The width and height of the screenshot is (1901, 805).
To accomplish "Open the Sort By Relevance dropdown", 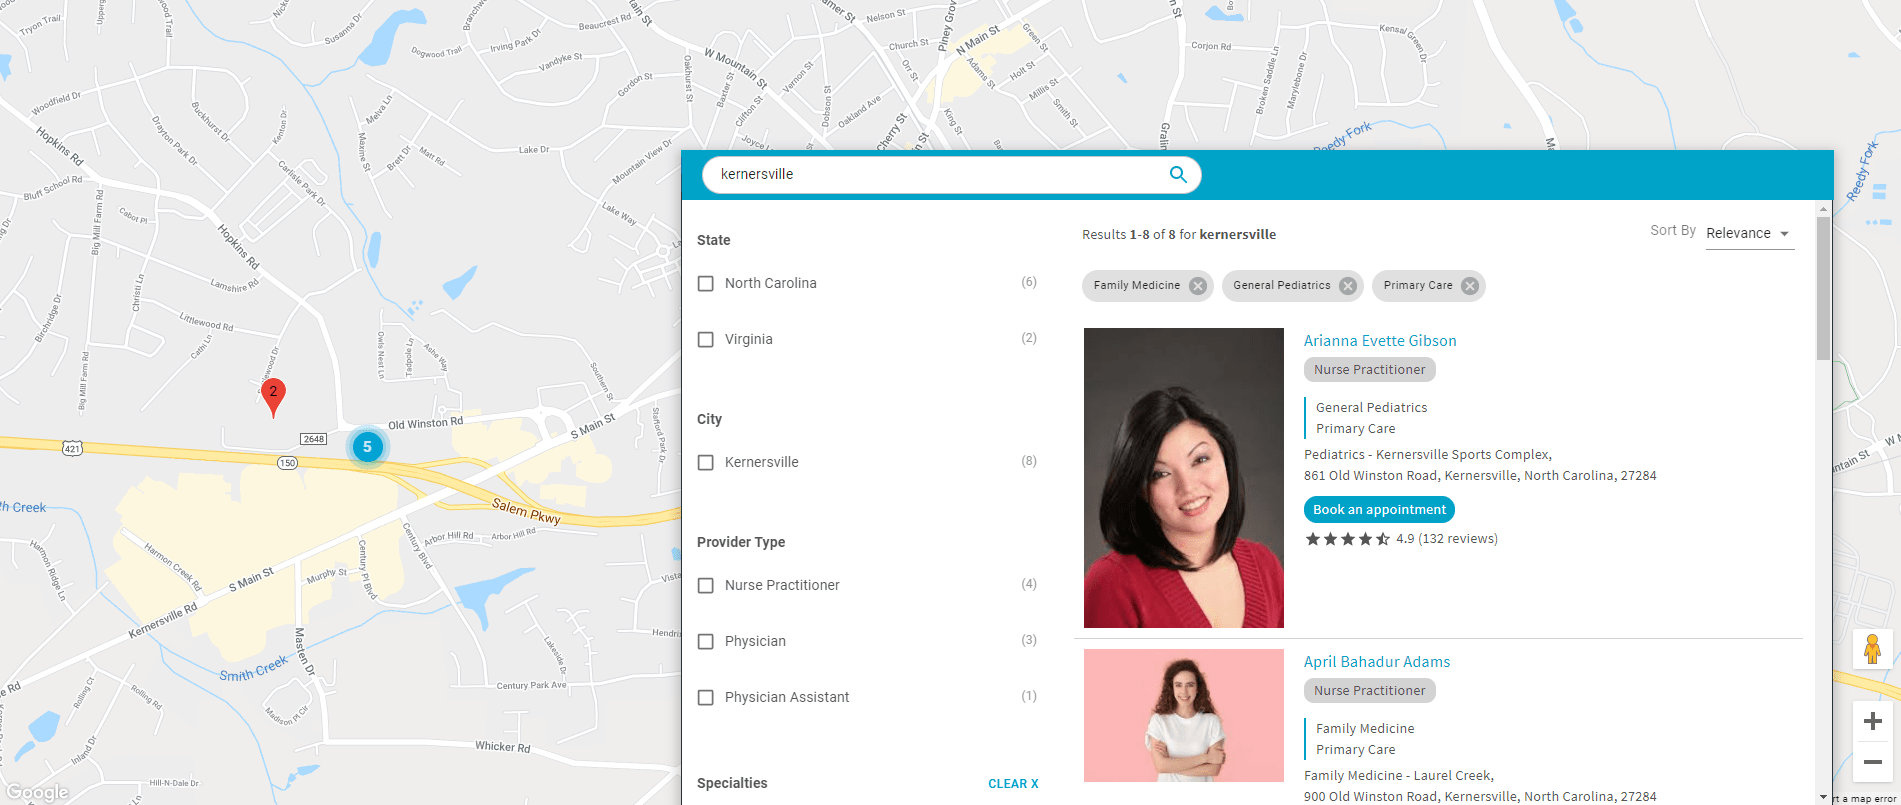I will 1749,234.
